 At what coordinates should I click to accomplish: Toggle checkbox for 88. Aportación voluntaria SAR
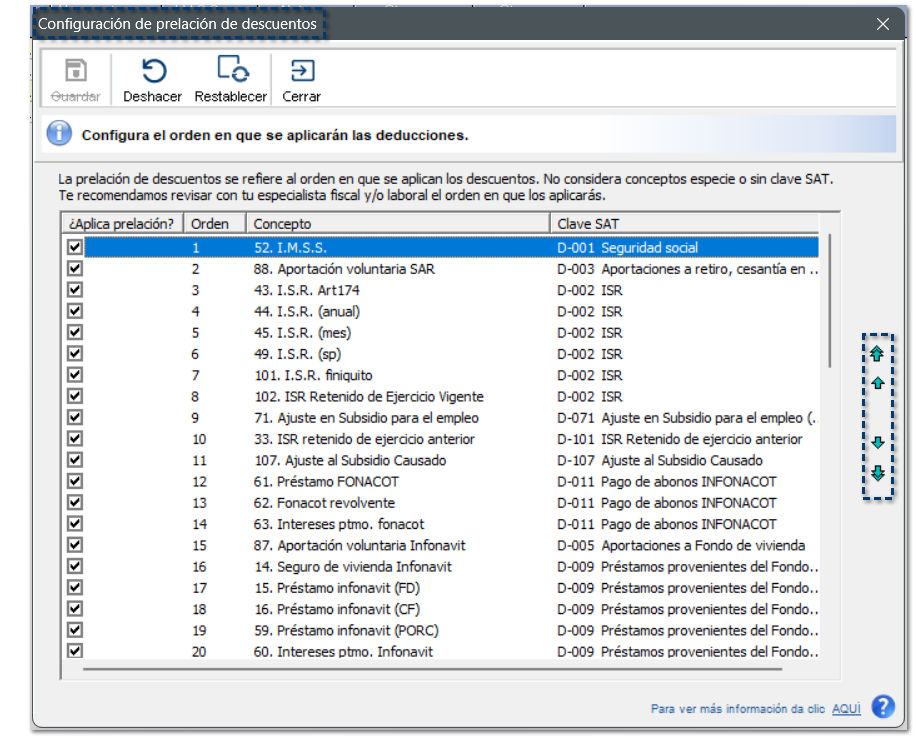click(75, 269)
